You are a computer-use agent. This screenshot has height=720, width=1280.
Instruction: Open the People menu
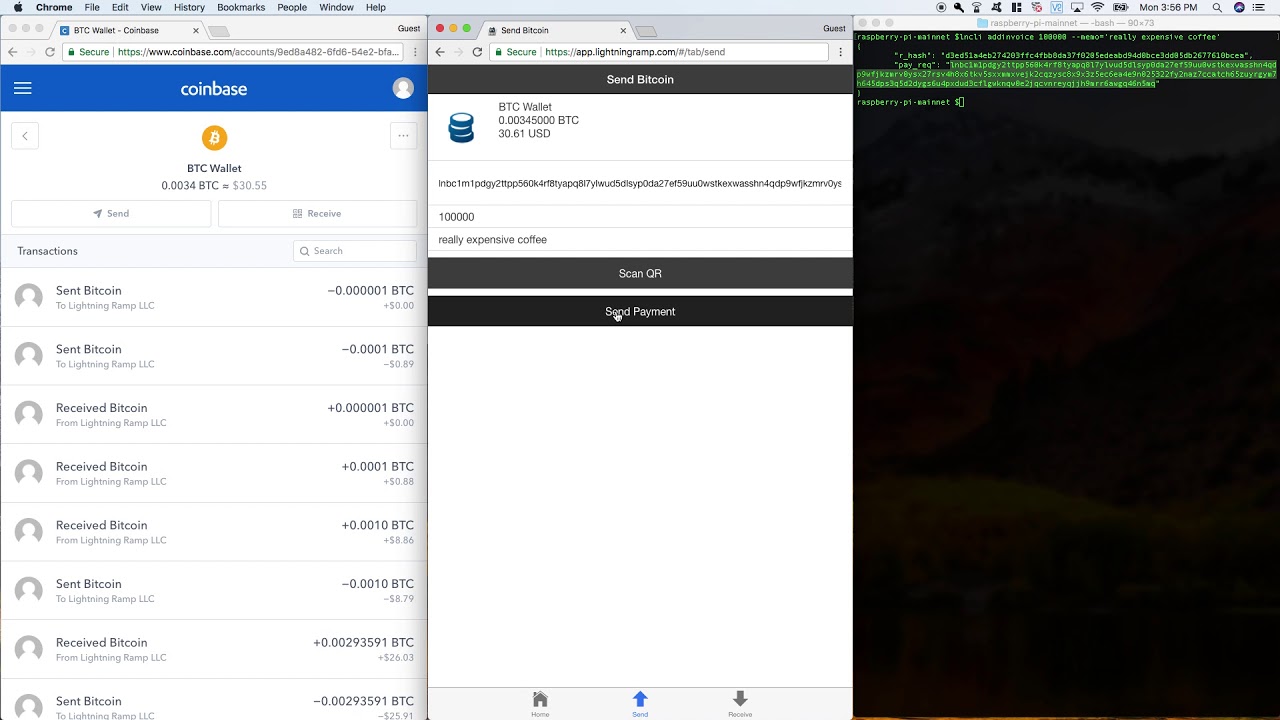click(x=292, y=7)
